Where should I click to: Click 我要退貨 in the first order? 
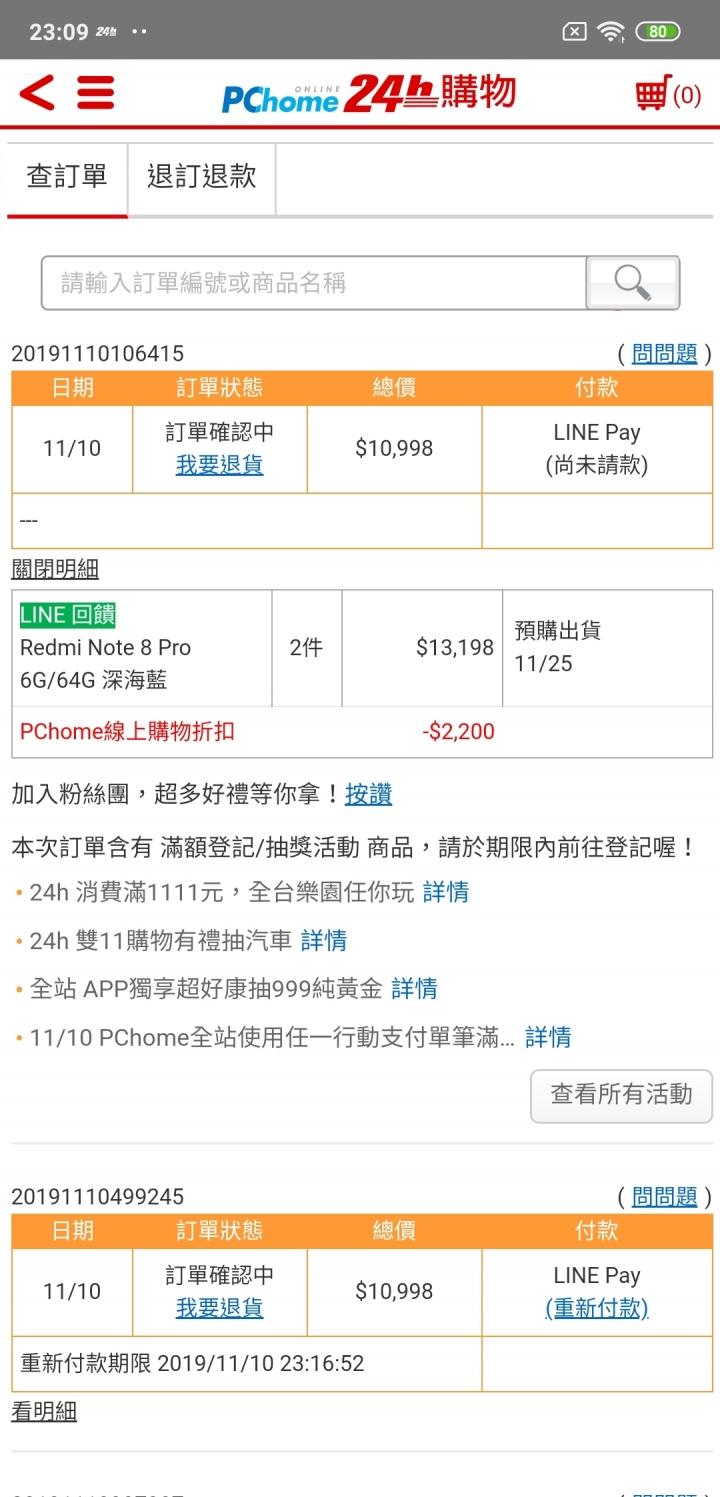[220, 465]
